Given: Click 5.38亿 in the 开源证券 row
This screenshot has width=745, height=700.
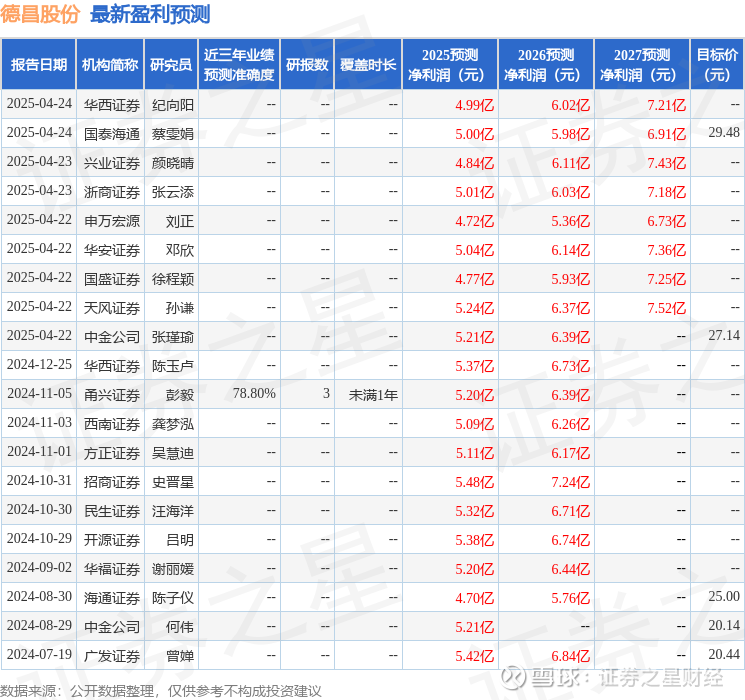Looking at the screenshot, I should click(475, 539).
